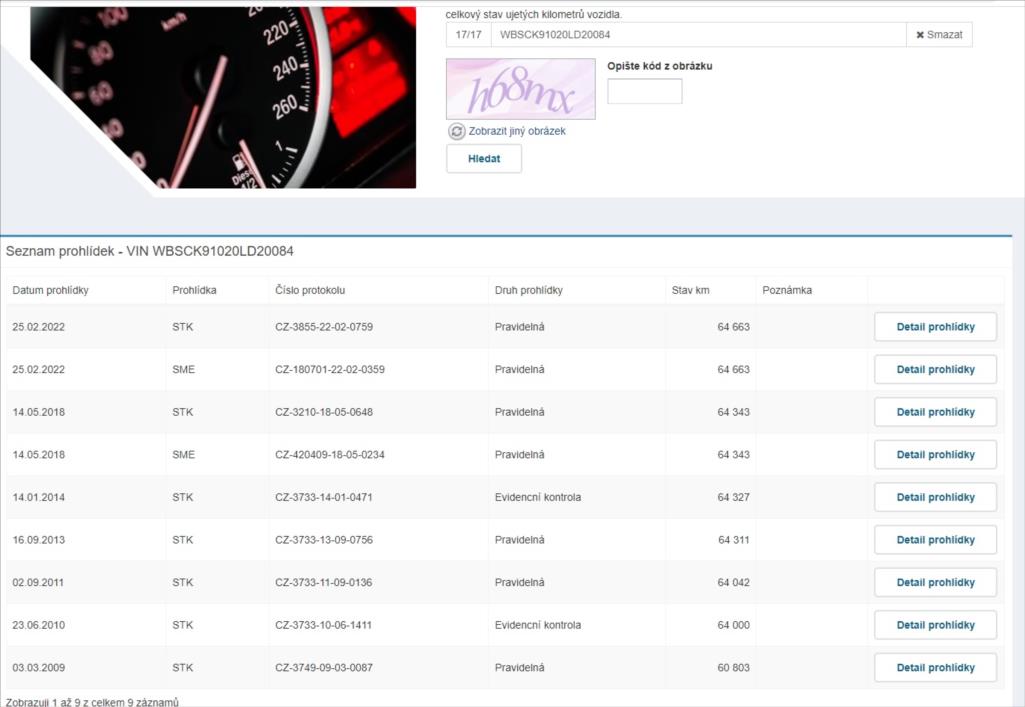Click the Číslo protokolu column header
This screenshot has height=707, width=1025.
pos(310,291)
